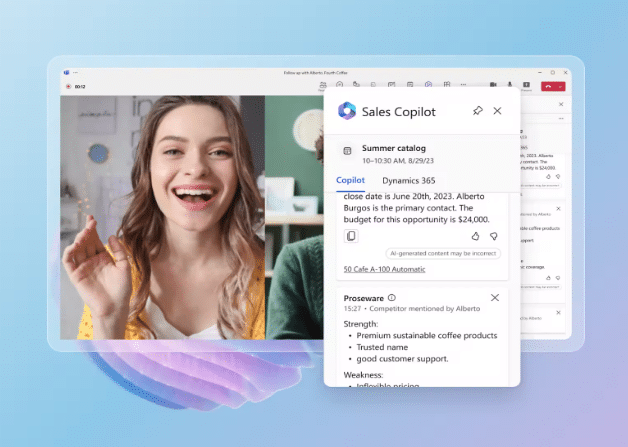Image resolution: width=628 pixels, height=447 pixels.
Task: Show info about Proseware competitor
Action: 392,298
